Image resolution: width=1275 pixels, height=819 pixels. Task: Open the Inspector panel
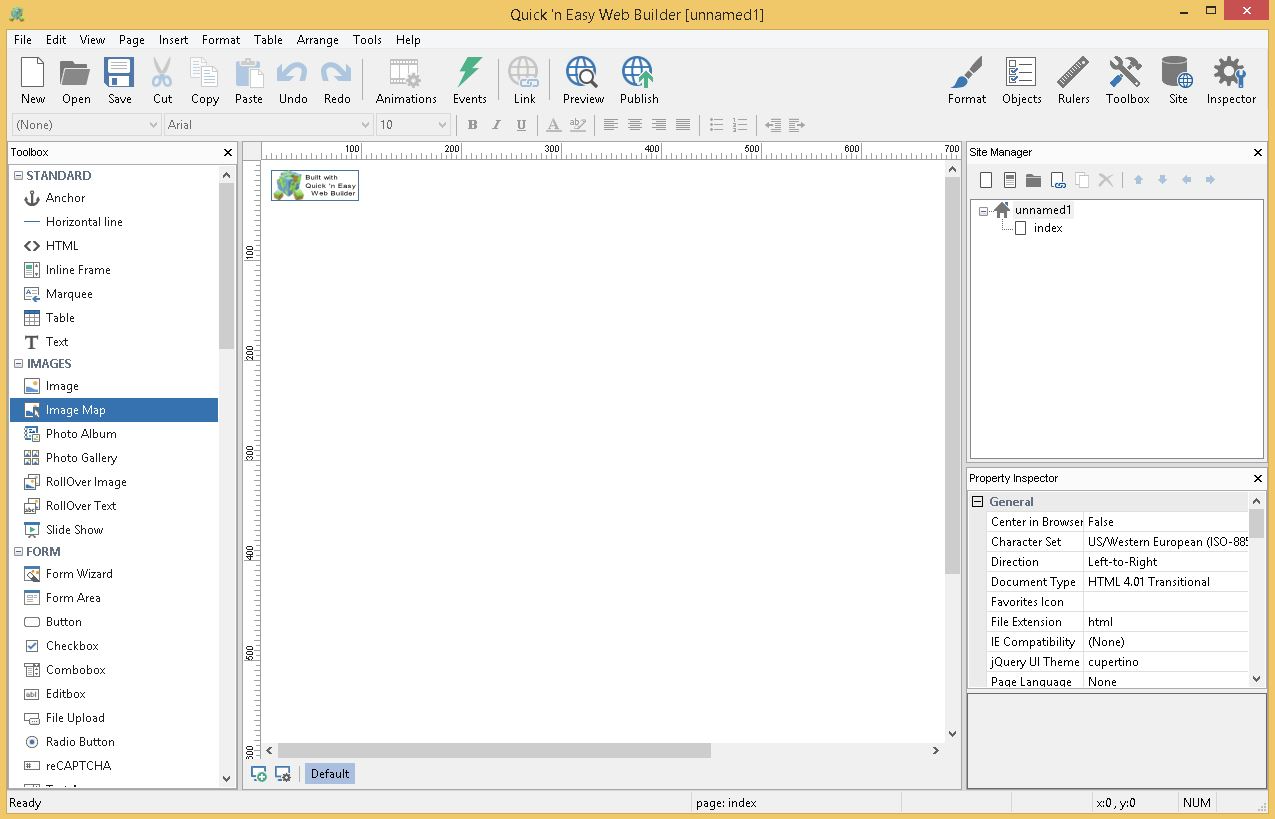tap(1230, 80)
